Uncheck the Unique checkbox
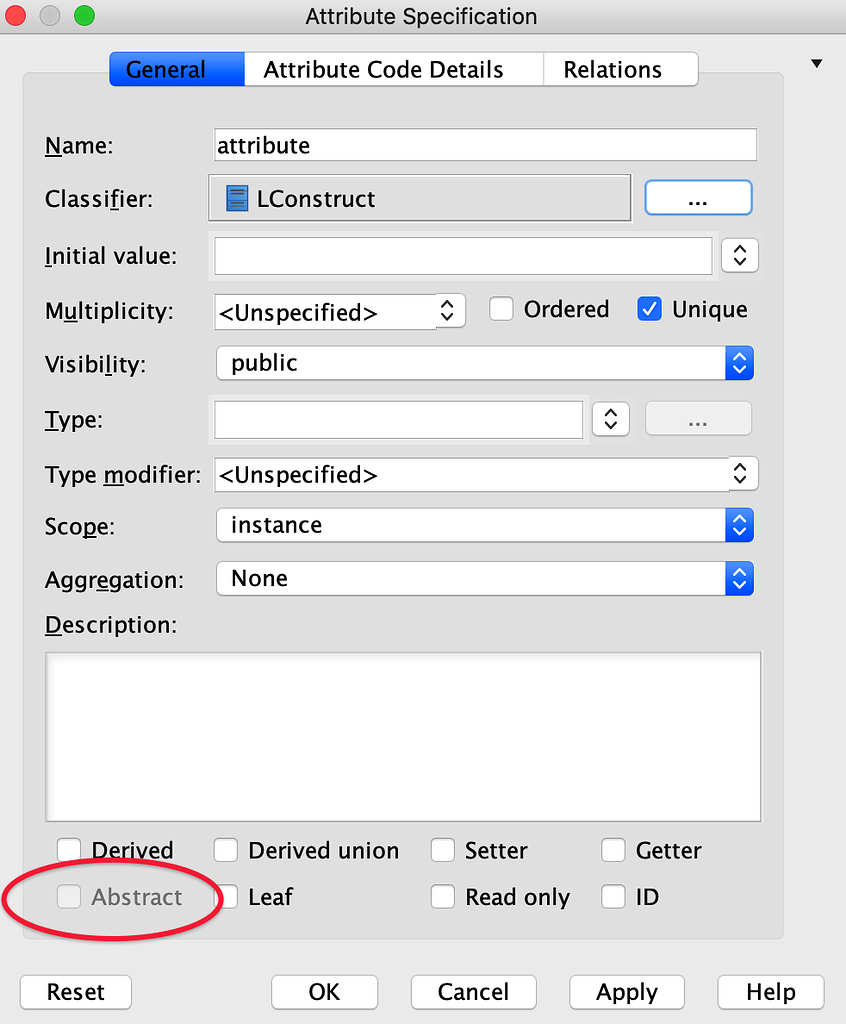This screenshot has height=1024, width=846. click(x=649, y=309)
